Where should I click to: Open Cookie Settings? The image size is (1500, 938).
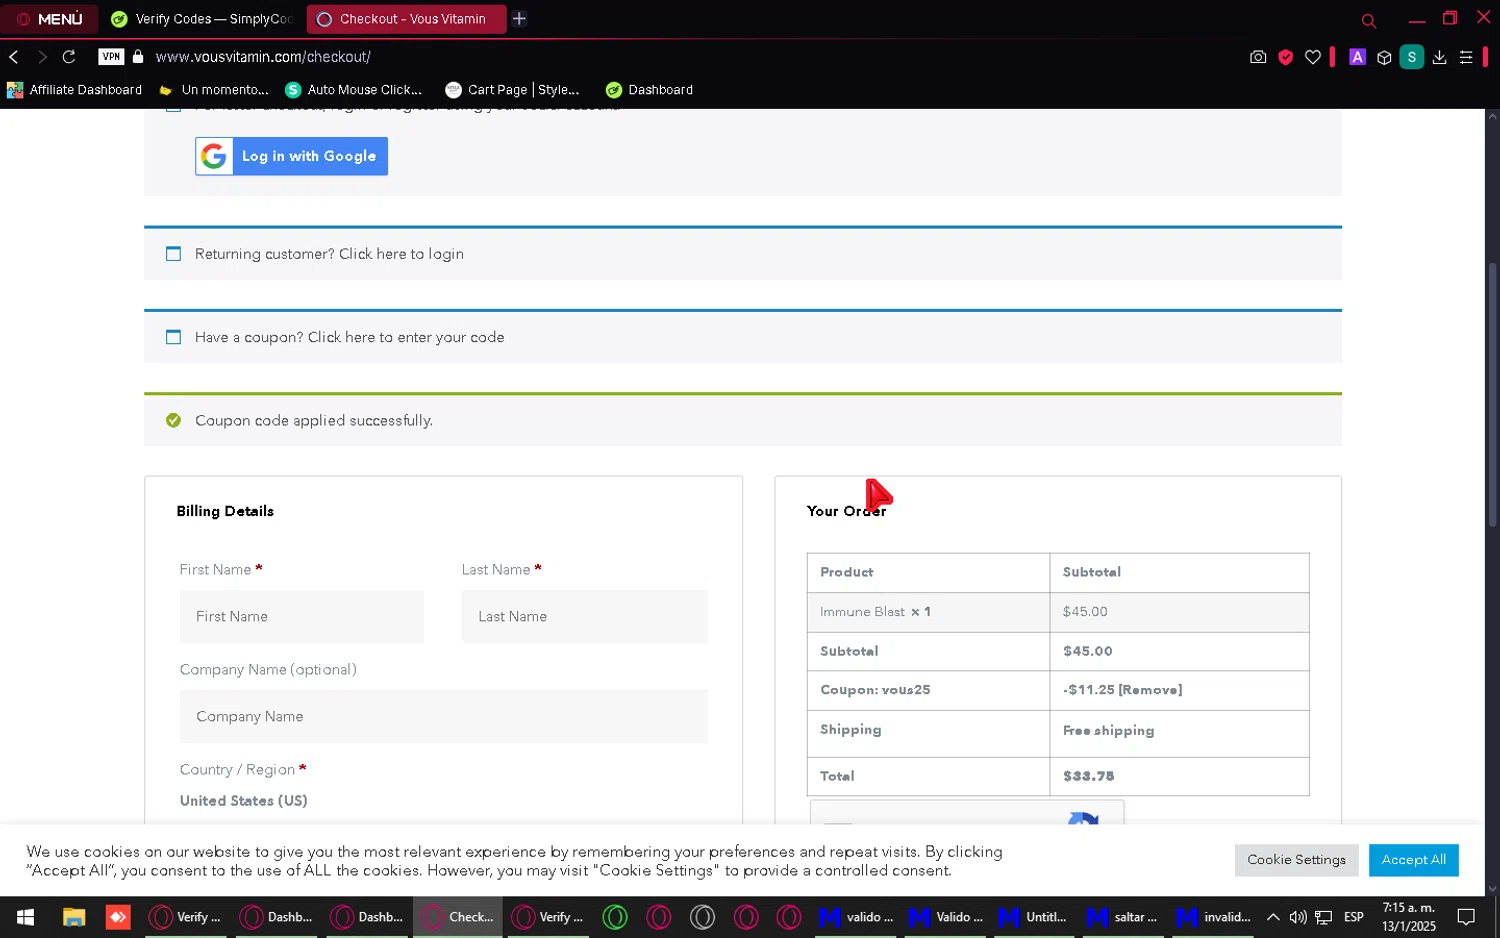[x=1296, y=860]
